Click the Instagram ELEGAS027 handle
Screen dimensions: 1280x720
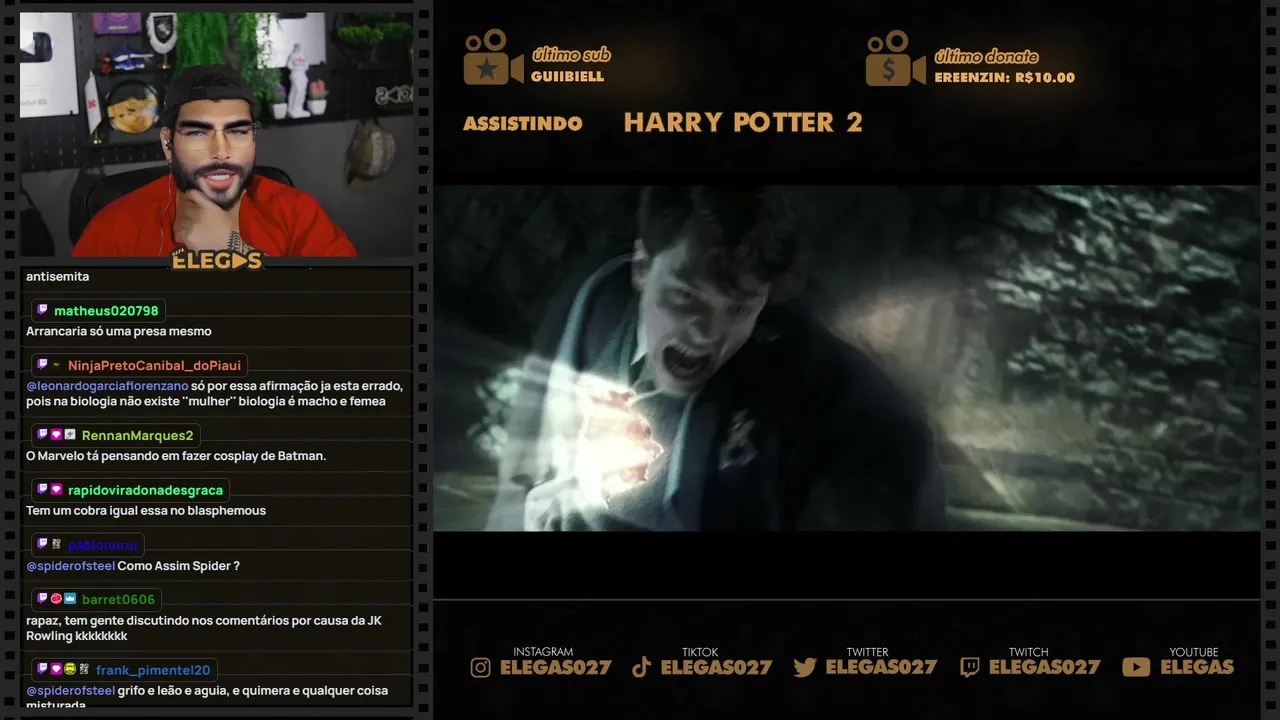[x=555, y=668]
